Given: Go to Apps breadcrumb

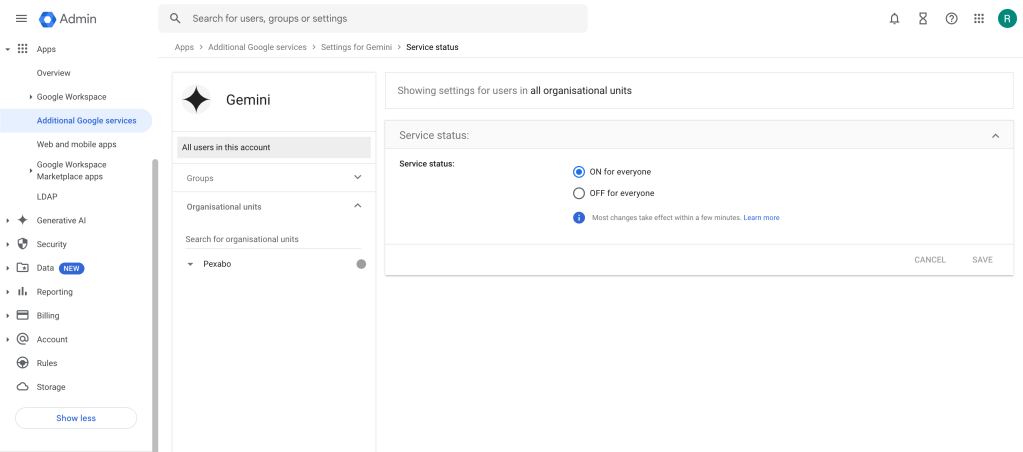Looking at the screenshot, I should click(x=184, y=47).
